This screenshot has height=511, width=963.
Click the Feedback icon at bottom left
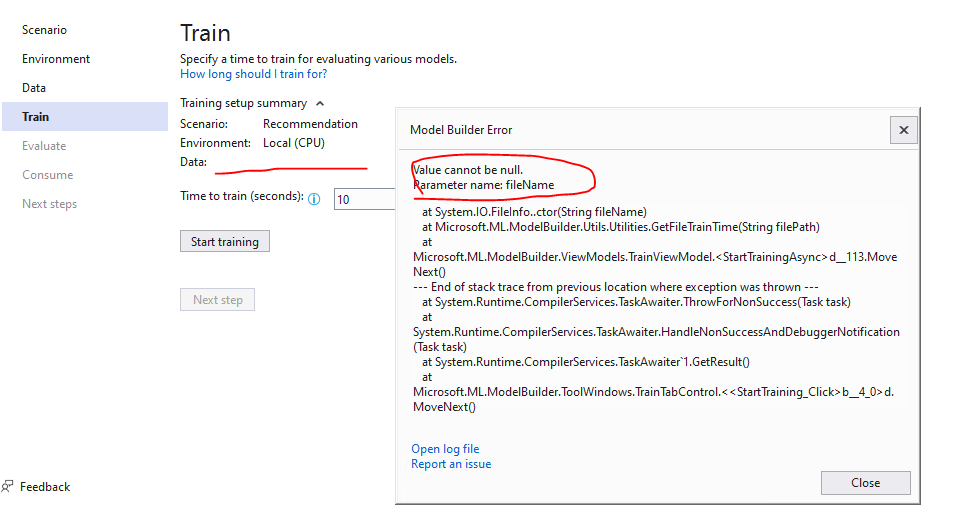[x=7, y=486]
